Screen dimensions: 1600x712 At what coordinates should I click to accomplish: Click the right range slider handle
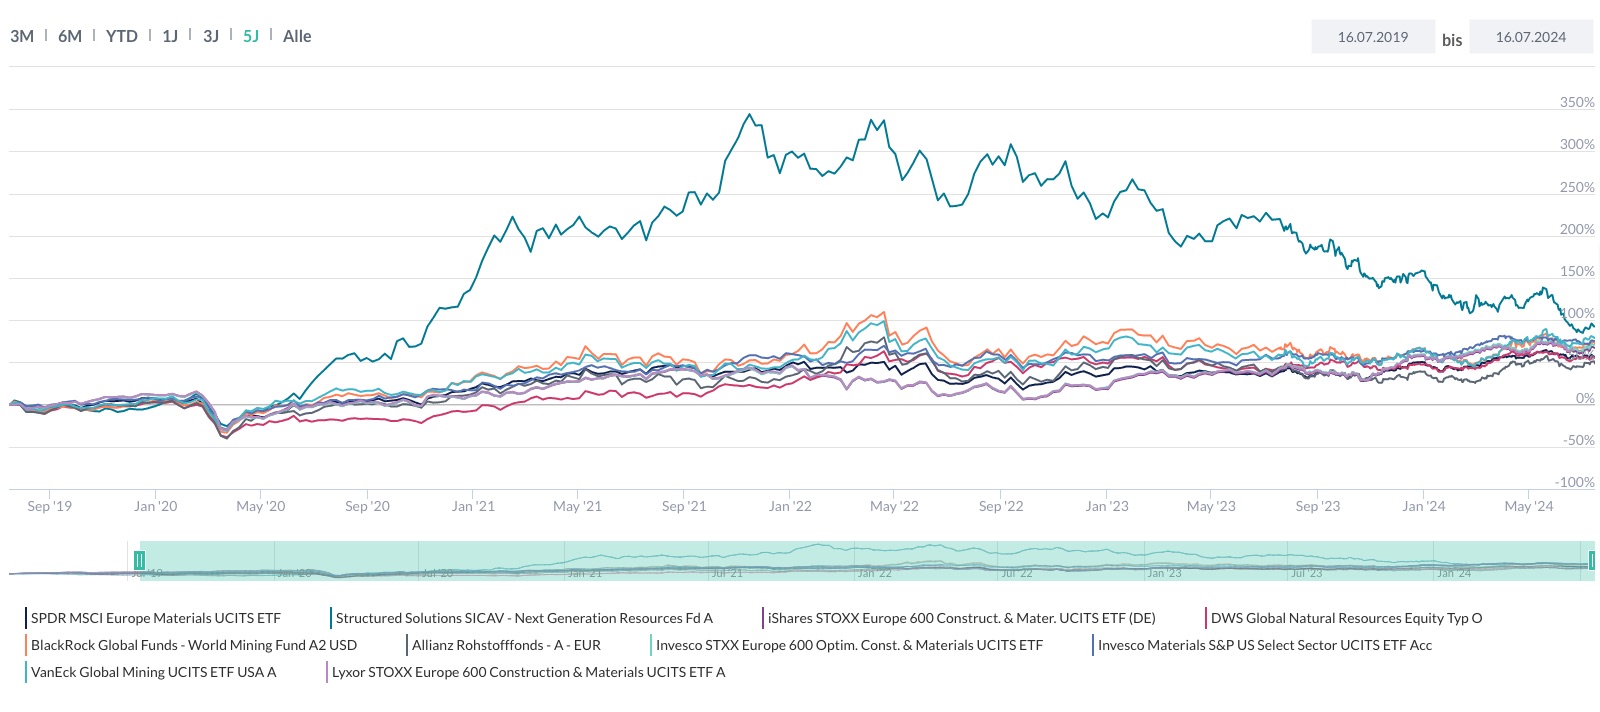pyautogui.click(x=1591, y=560)
